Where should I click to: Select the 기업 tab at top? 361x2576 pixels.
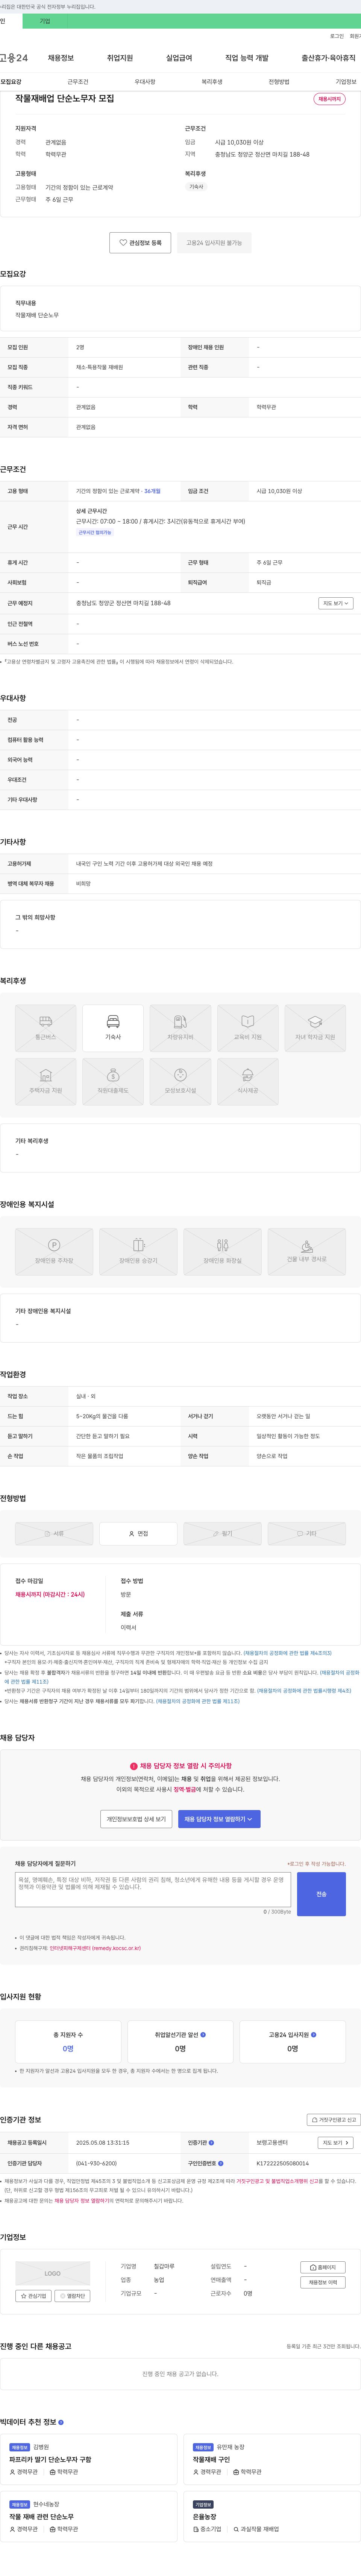click(x=45, y=21)
